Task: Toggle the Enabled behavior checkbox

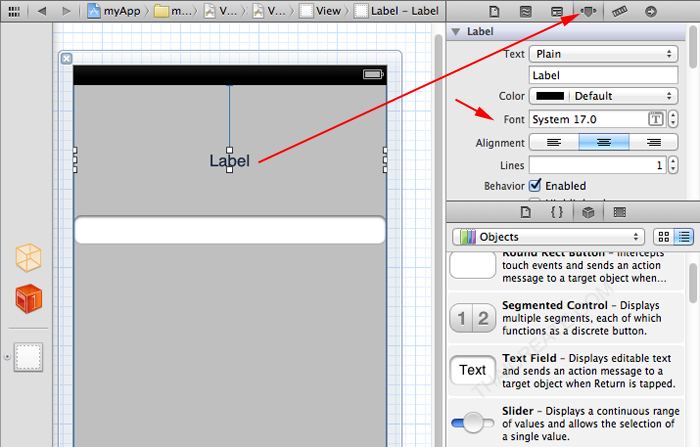Action: [x=535, y=185]
